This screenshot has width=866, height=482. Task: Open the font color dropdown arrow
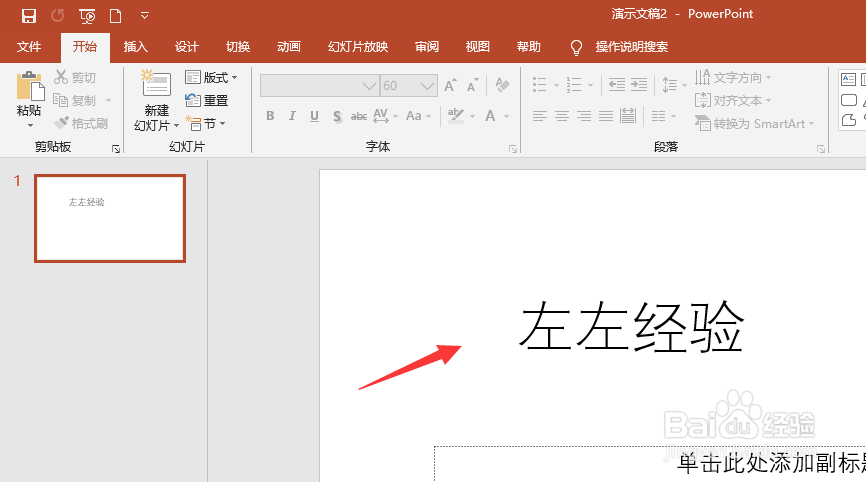point(506,116)
